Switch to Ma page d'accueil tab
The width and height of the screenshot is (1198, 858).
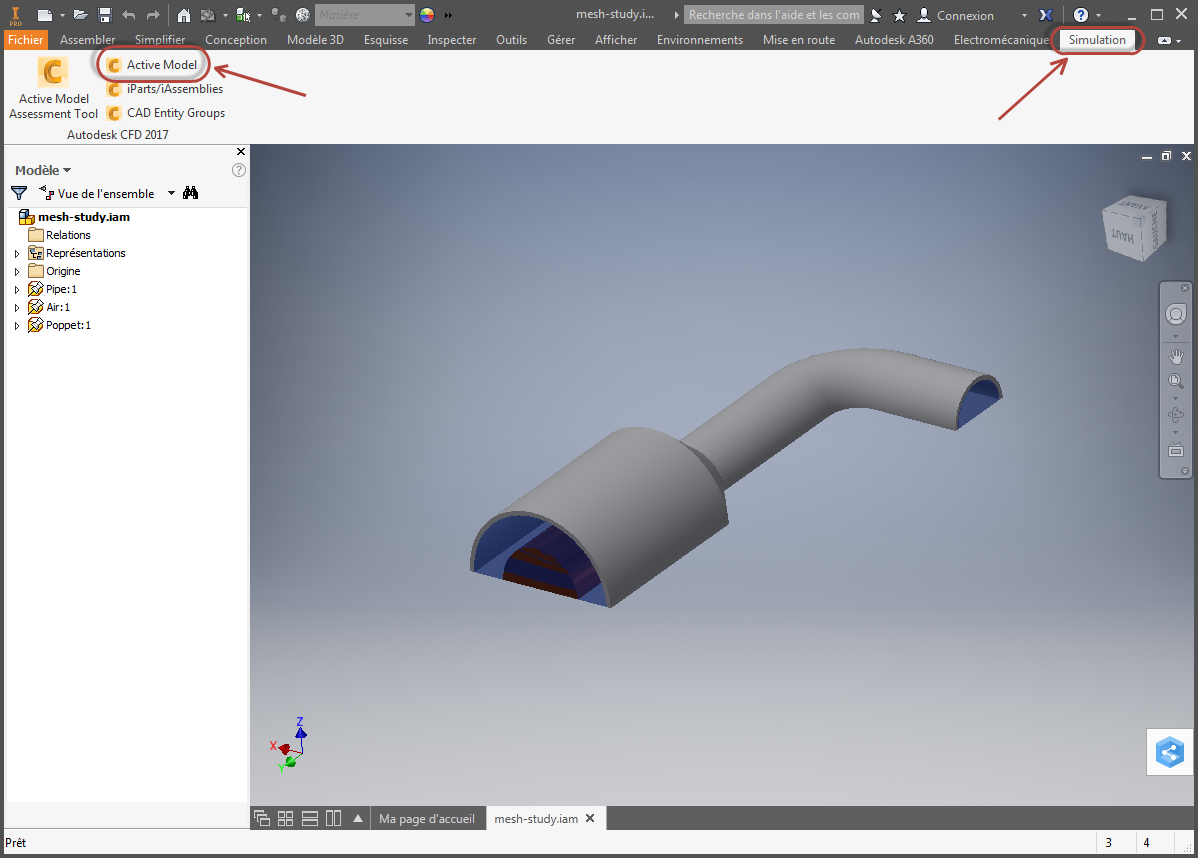coord(426,818)
